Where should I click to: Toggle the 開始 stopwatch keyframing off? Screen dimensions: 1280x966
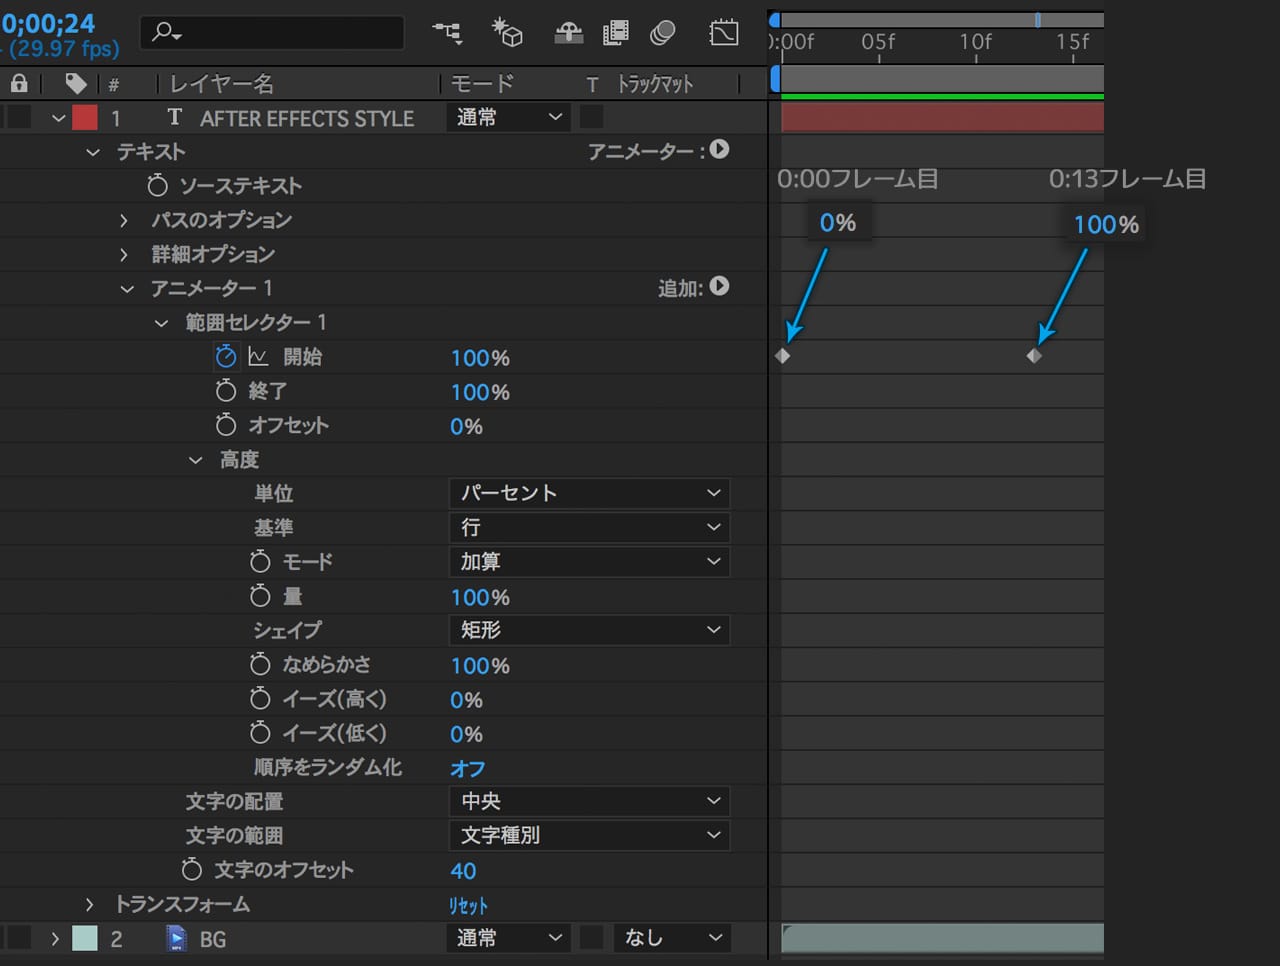pyautogui.click(x=226, y=357)
